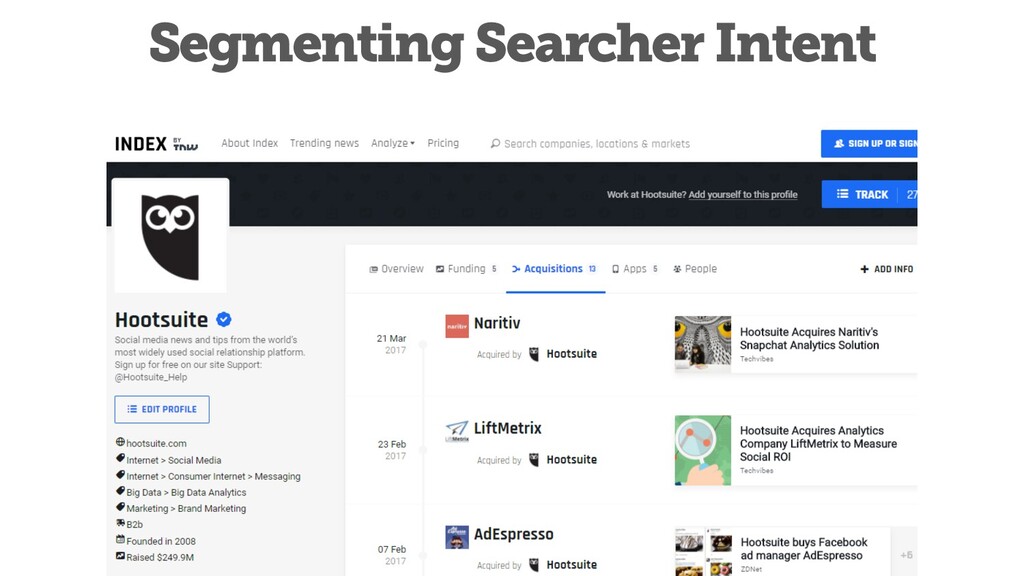
Task: Switch to the Overview tab
Action: [396, 269]
